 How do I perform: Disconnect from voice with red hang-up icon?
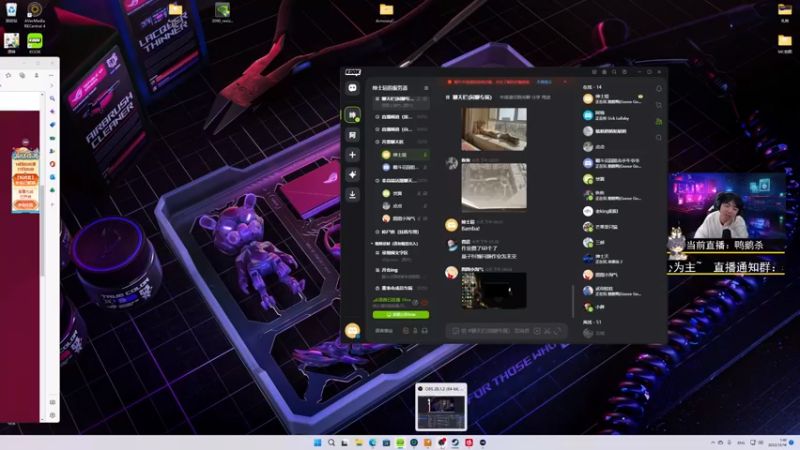[424, 303]
